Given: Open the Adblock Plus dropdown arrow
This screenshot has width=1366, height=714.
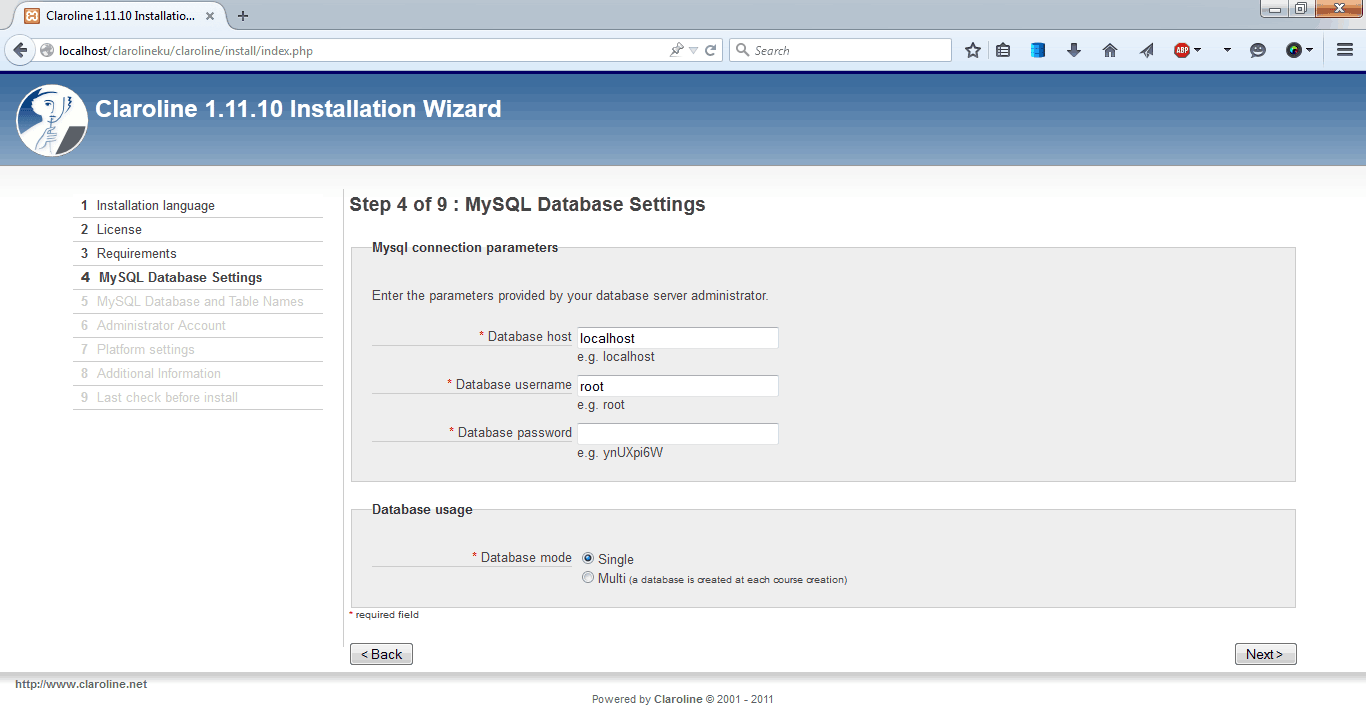Looking at the screenshot, I should tap(1196, 49).
